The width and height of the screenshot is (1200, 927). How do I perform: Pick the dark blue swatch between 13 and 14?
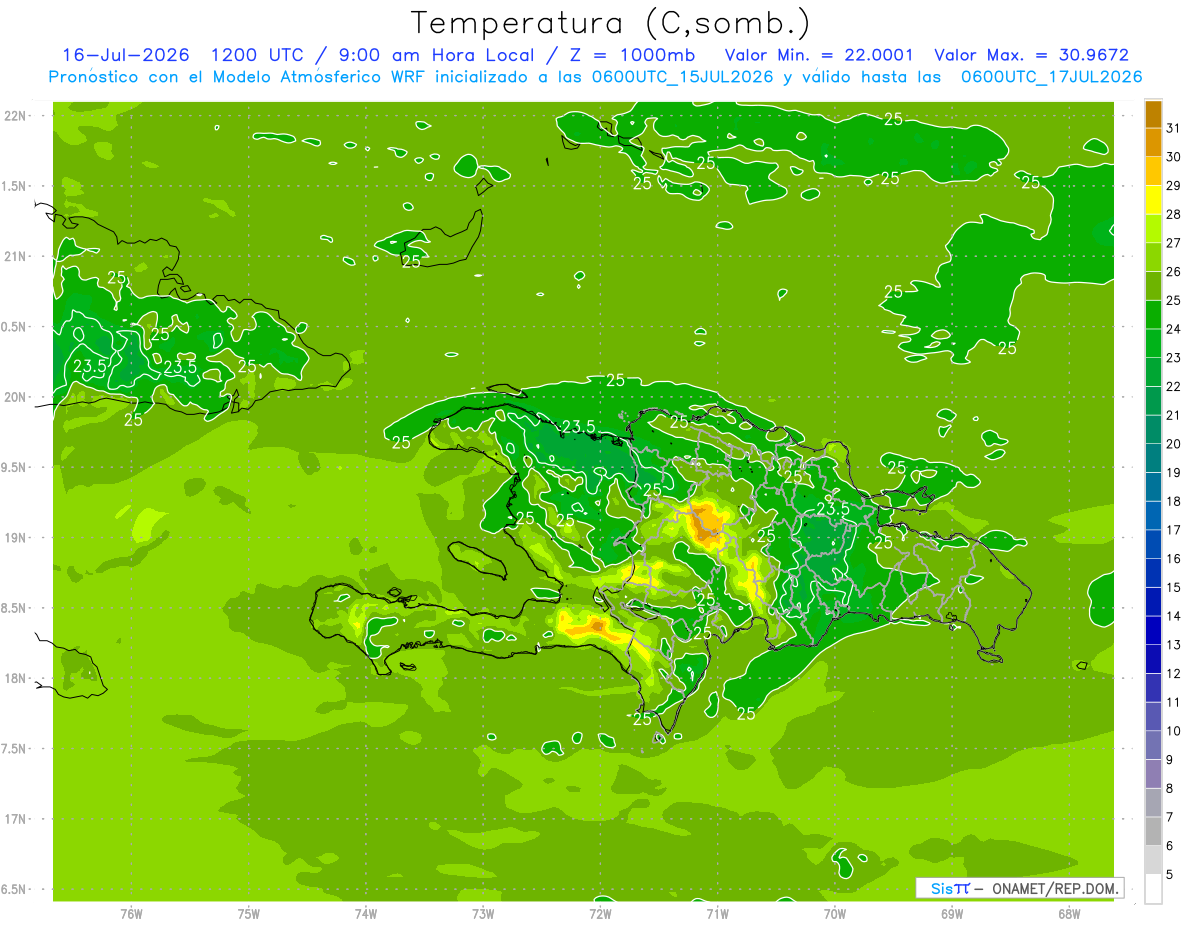[1153, 630]
